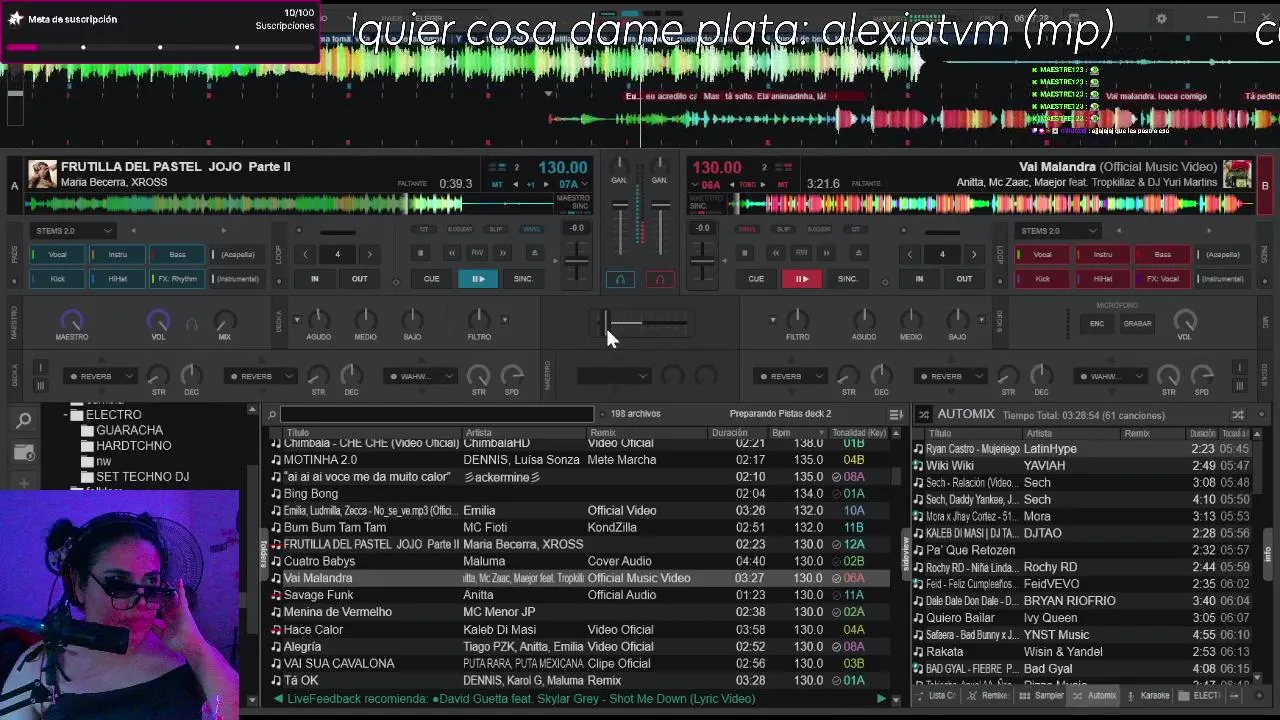Halve deck A loop length arrow

tap(306, 254)
